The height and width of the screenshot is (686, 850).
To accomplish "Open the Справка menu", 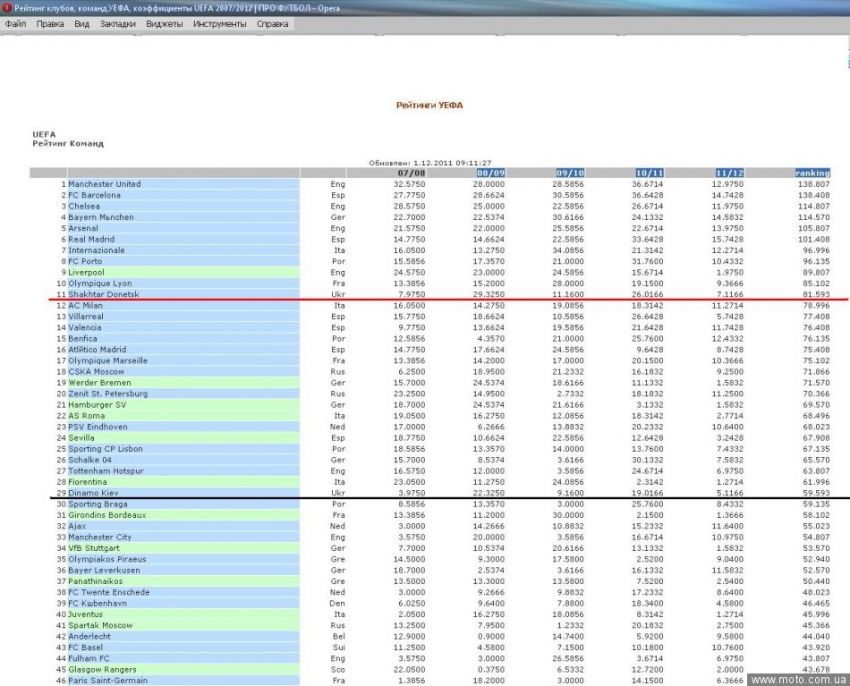I will pyautogui.click(x=272, y=24).
